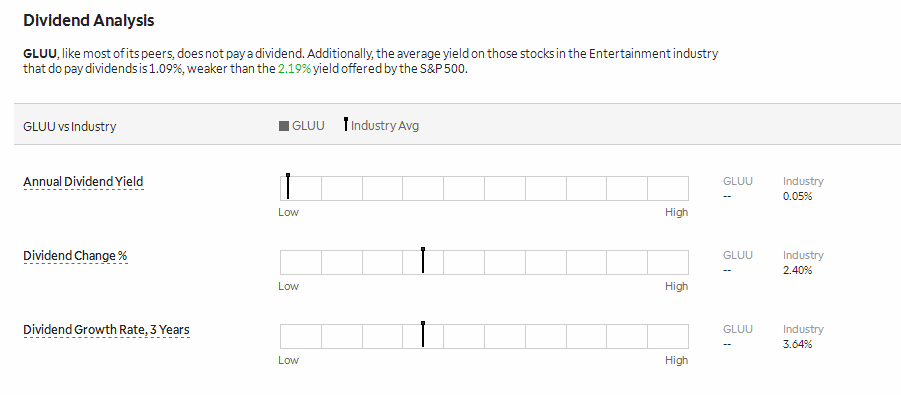
Task: Click the Dividend Change % bar scale
Action: (484, 263)
